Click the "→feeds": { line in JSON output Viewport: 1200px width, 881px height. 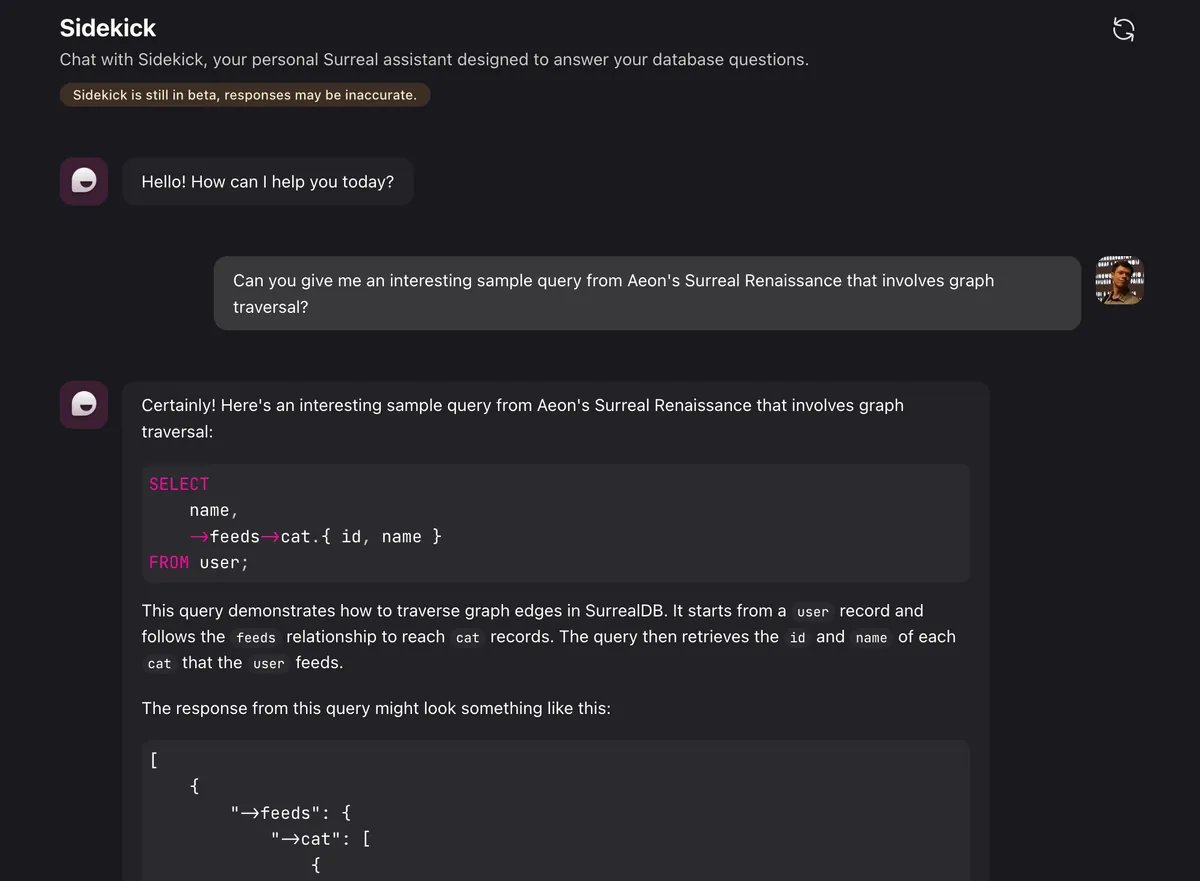point(290,813)
